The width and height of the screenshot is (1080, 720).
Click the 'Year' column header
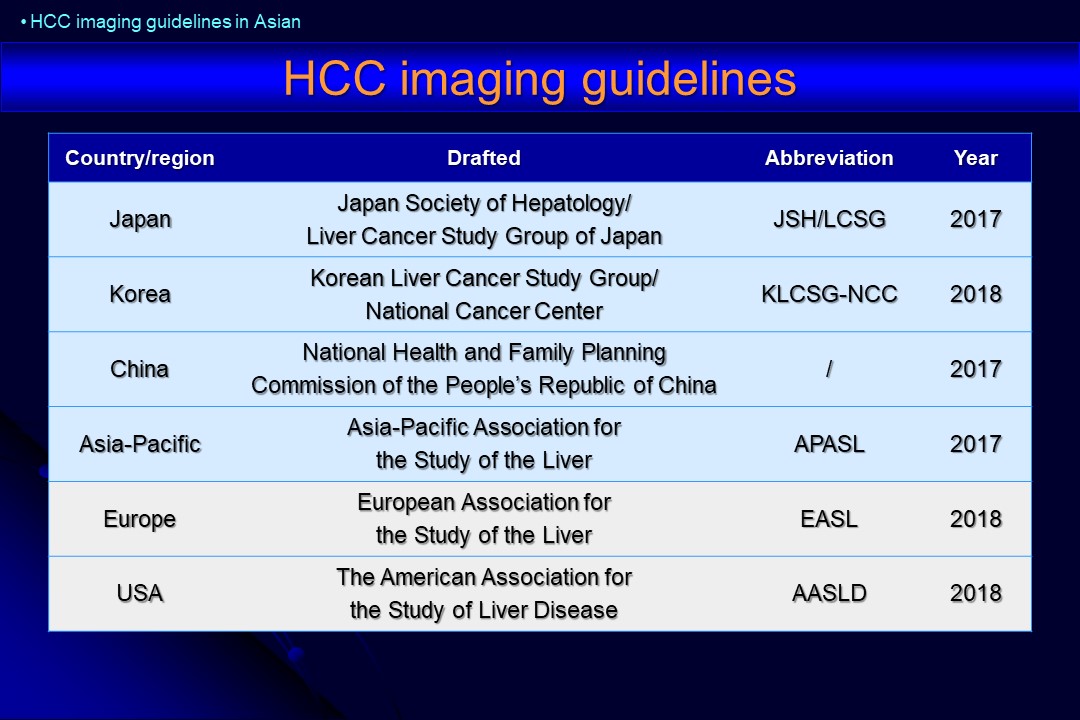975,158
